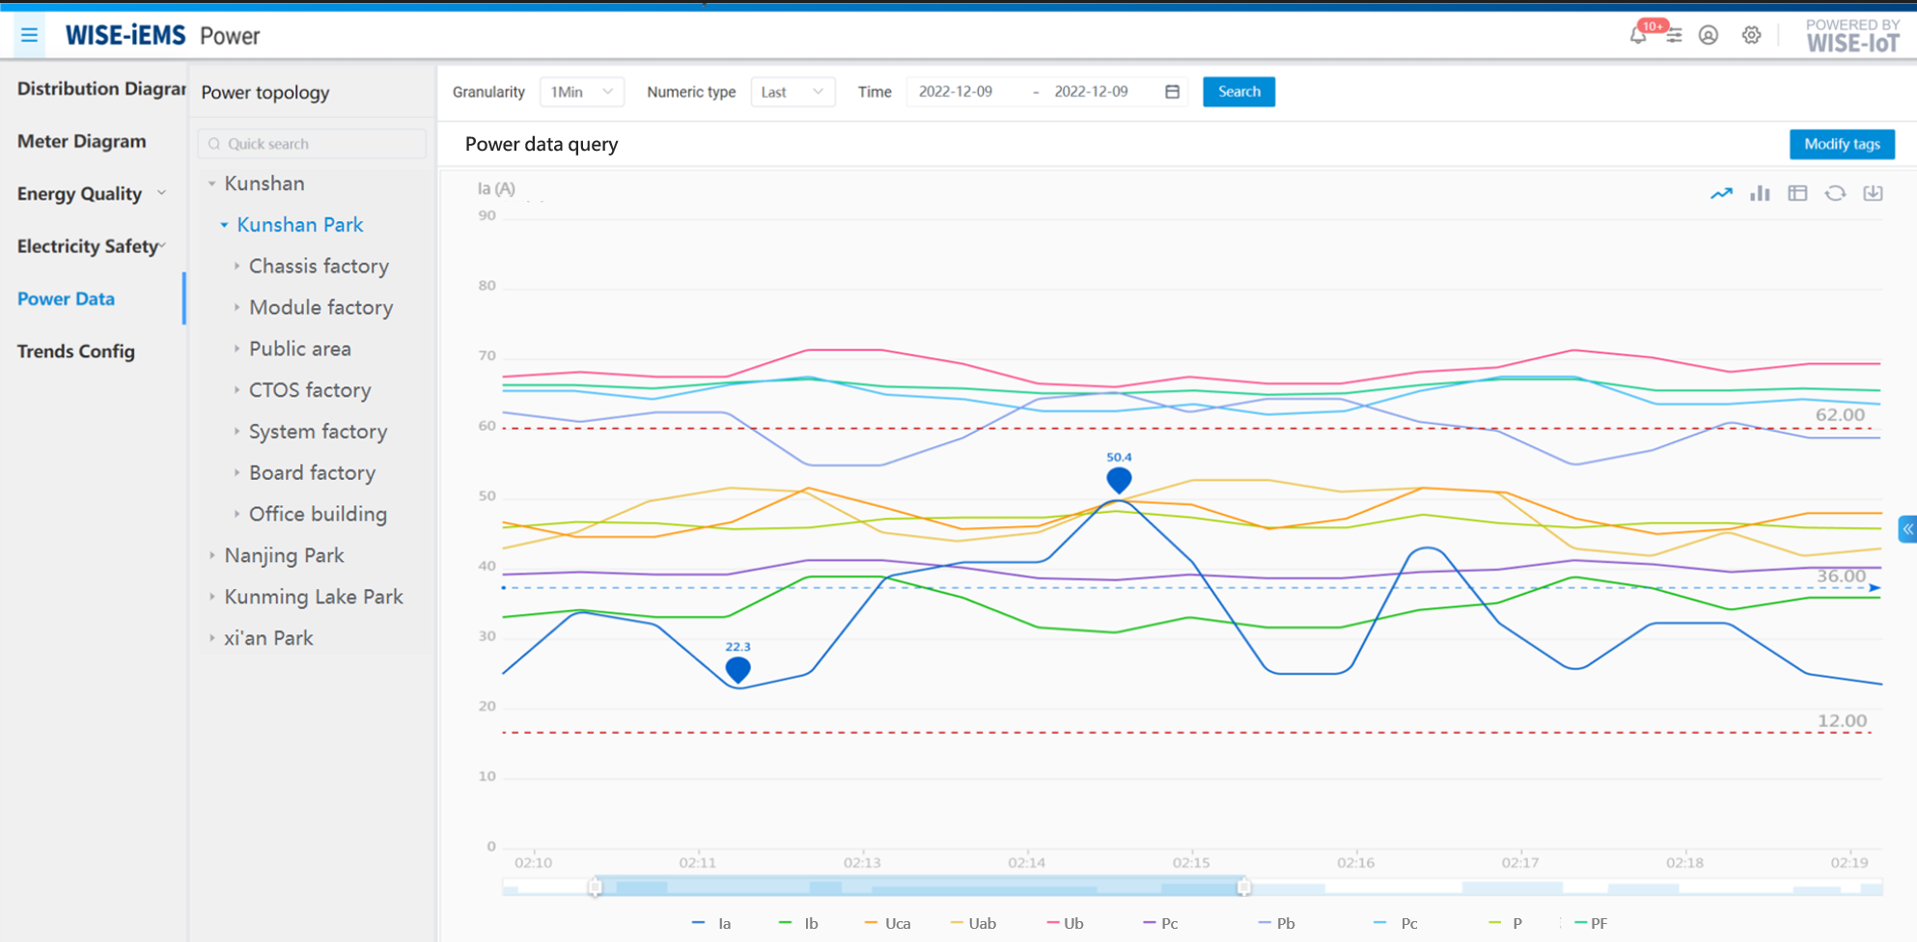Open the Numeric type Last dropdown

coord(793,92)
